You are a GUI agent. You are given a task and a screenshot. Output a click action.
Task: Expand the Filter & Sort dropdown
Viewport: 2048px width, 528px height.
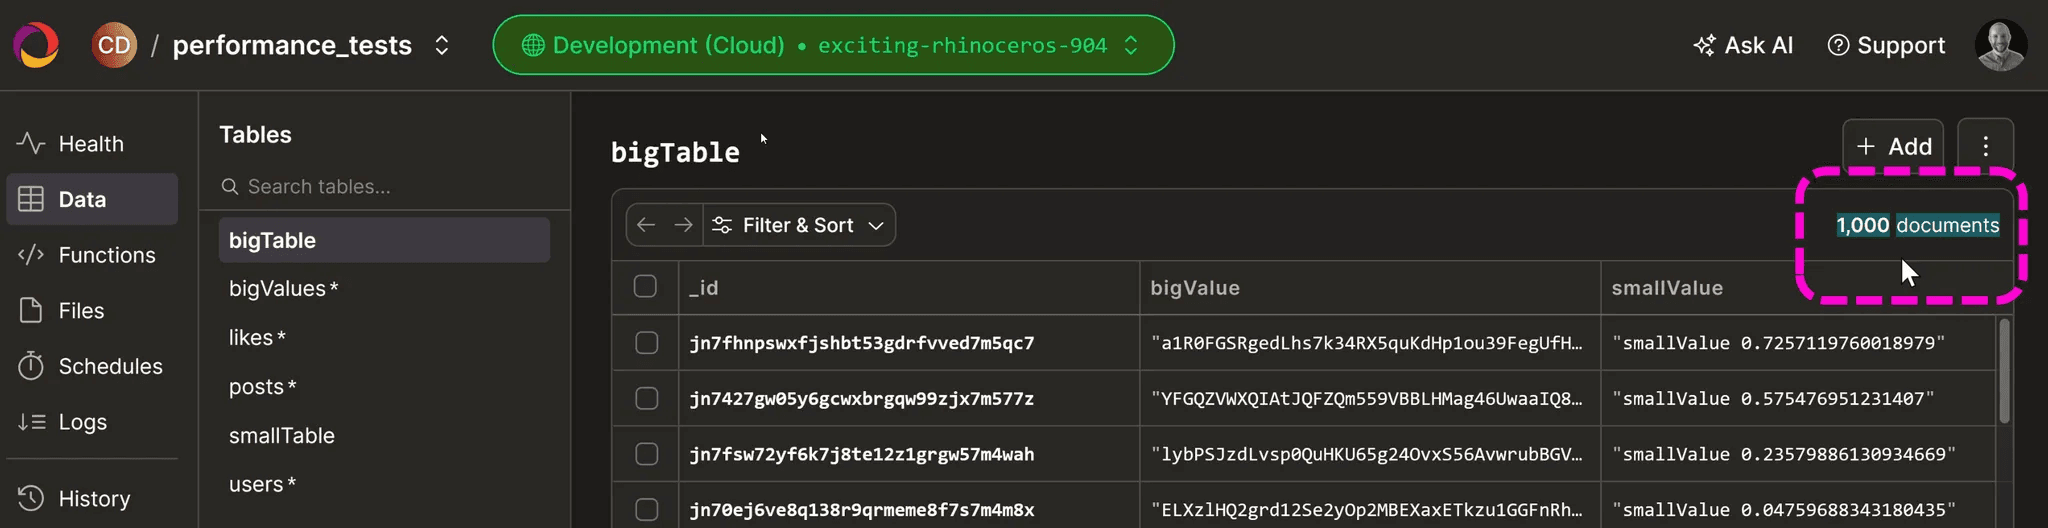coord(799,225)
